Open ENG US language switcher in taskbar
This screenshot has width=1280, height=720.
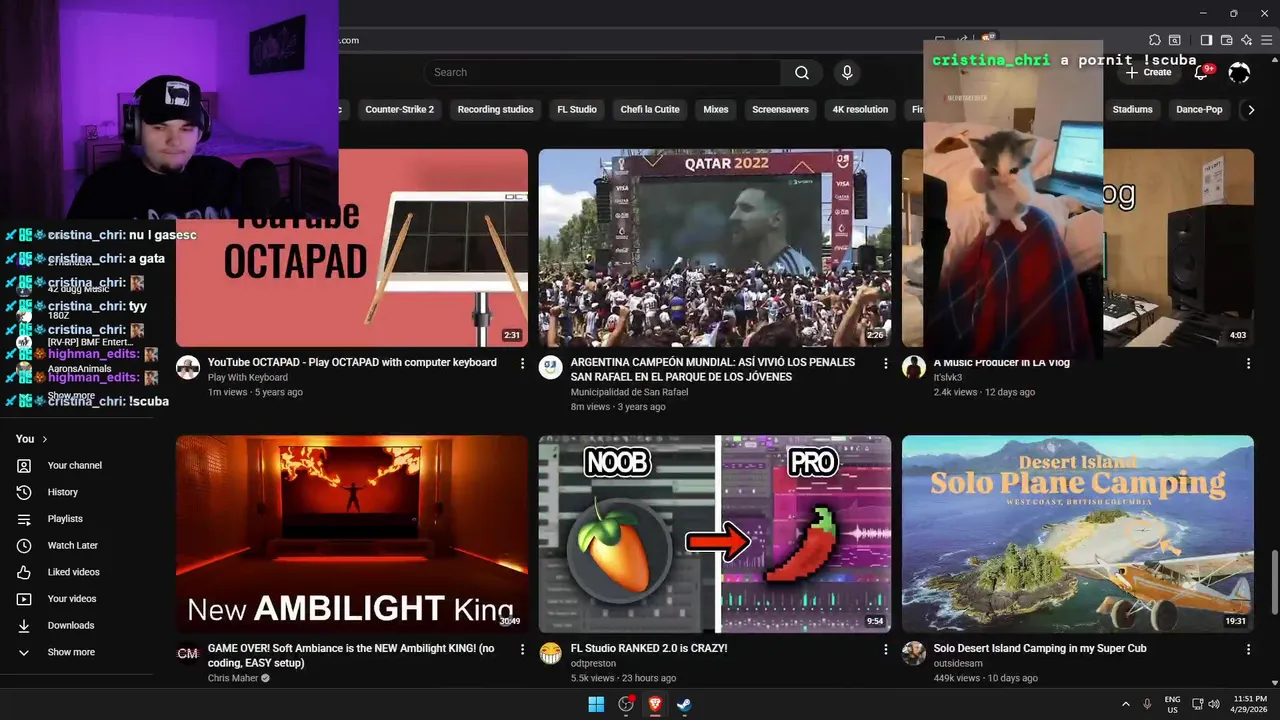click(1172, 704)
